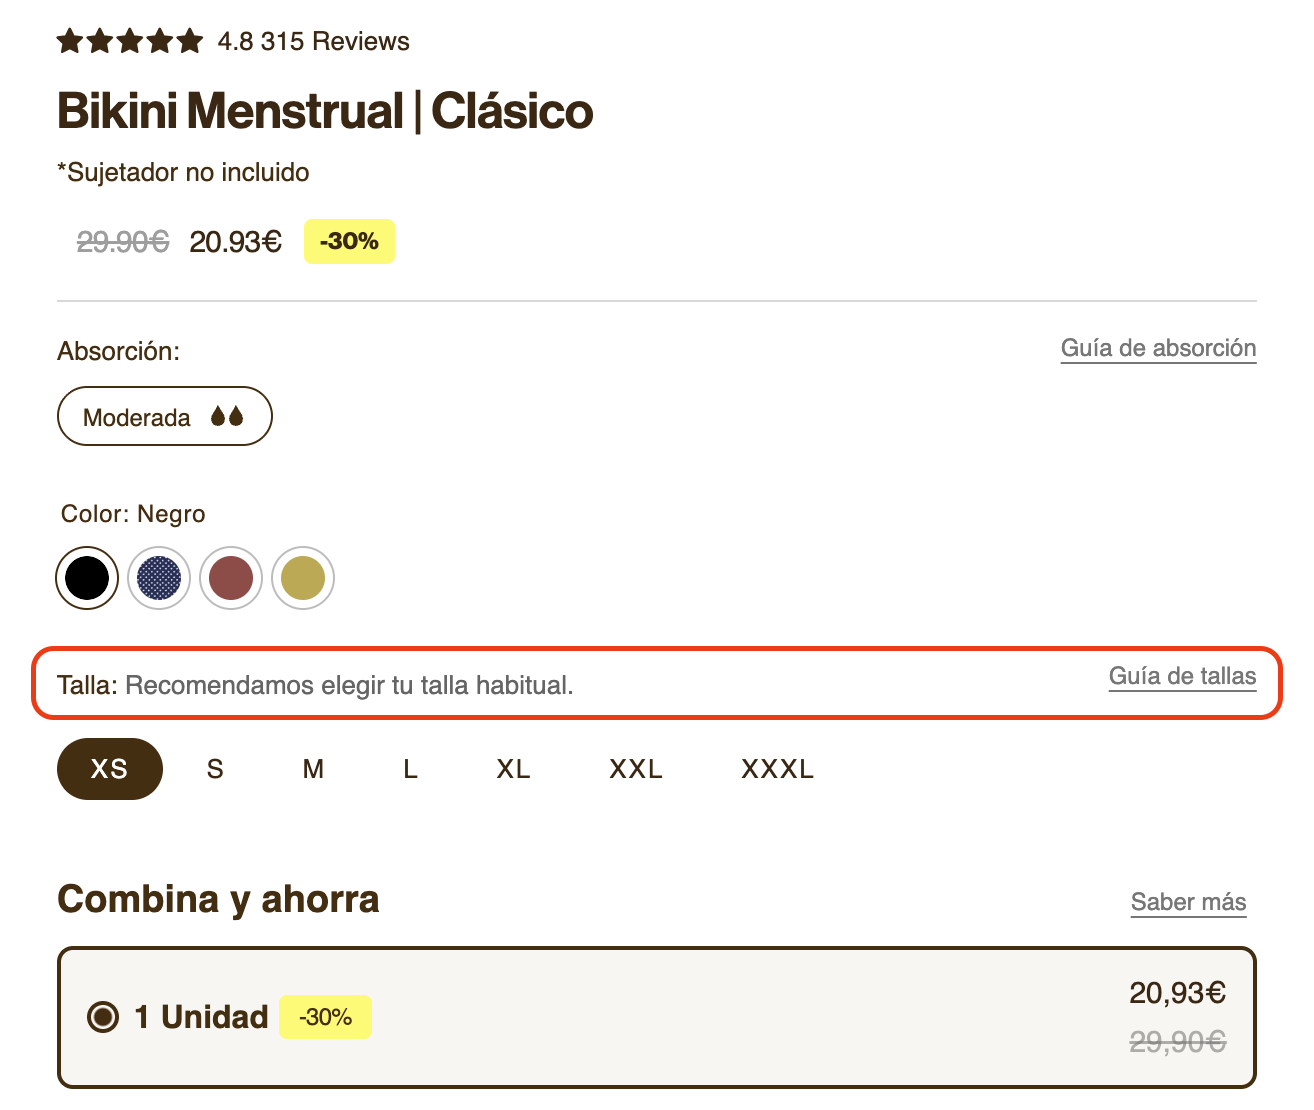Select size L
Screen dimensions: 1314x1110
click(x=410, y=769)
